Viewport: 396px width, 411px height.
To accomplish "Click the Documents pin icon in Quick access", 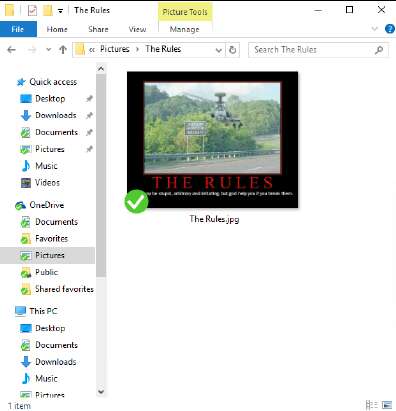I will (89, 132).
